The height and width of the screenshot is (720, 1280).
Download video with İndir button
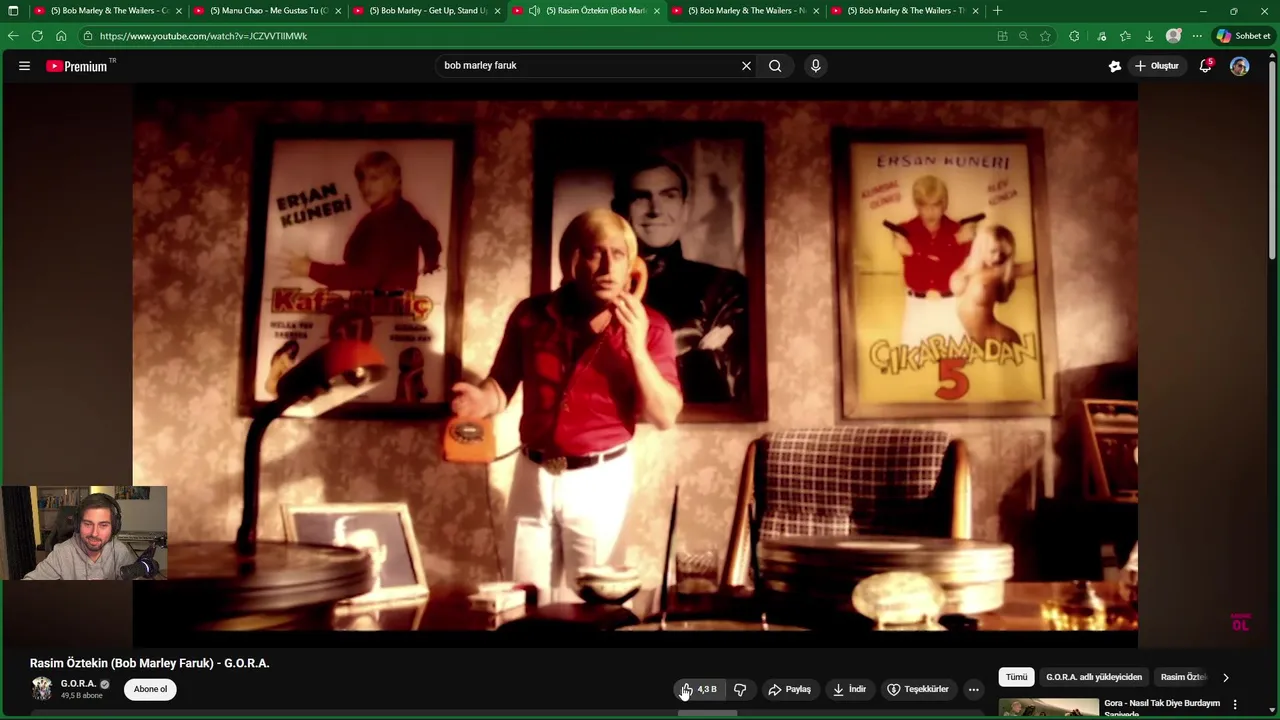(x=850, y=689)
